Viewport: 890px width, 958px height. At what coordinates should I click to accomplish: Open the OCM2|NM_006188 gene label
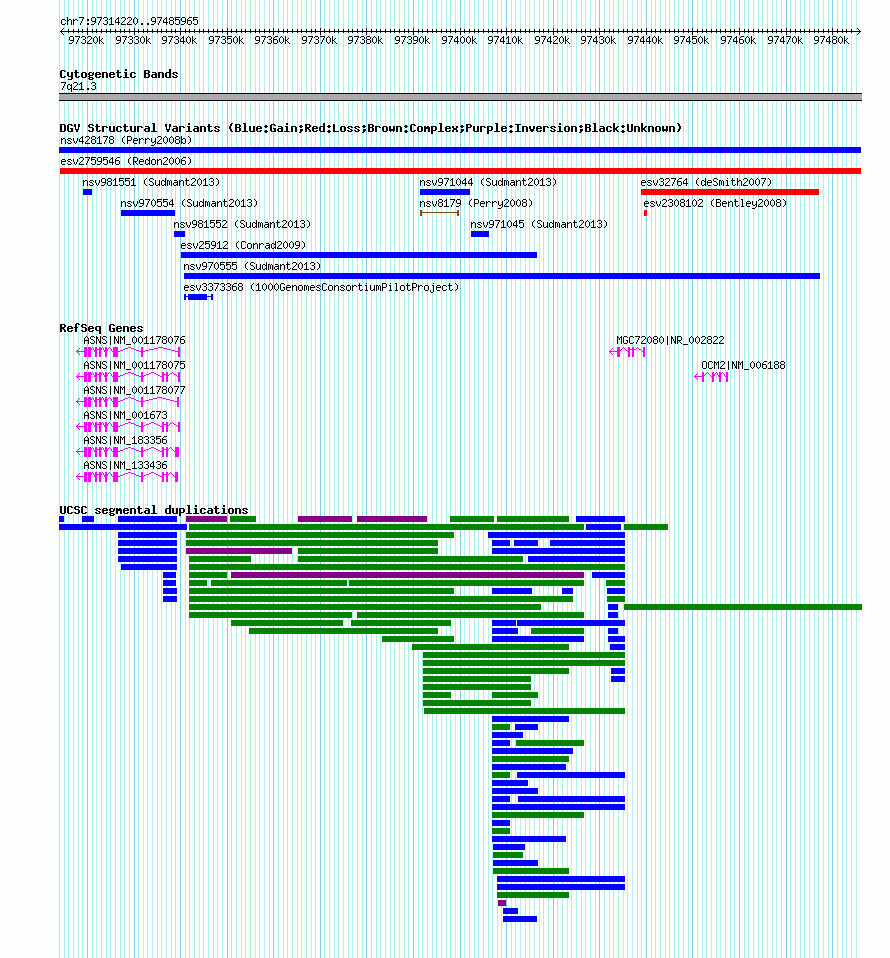pyautogui.click(x=743, y=365)
